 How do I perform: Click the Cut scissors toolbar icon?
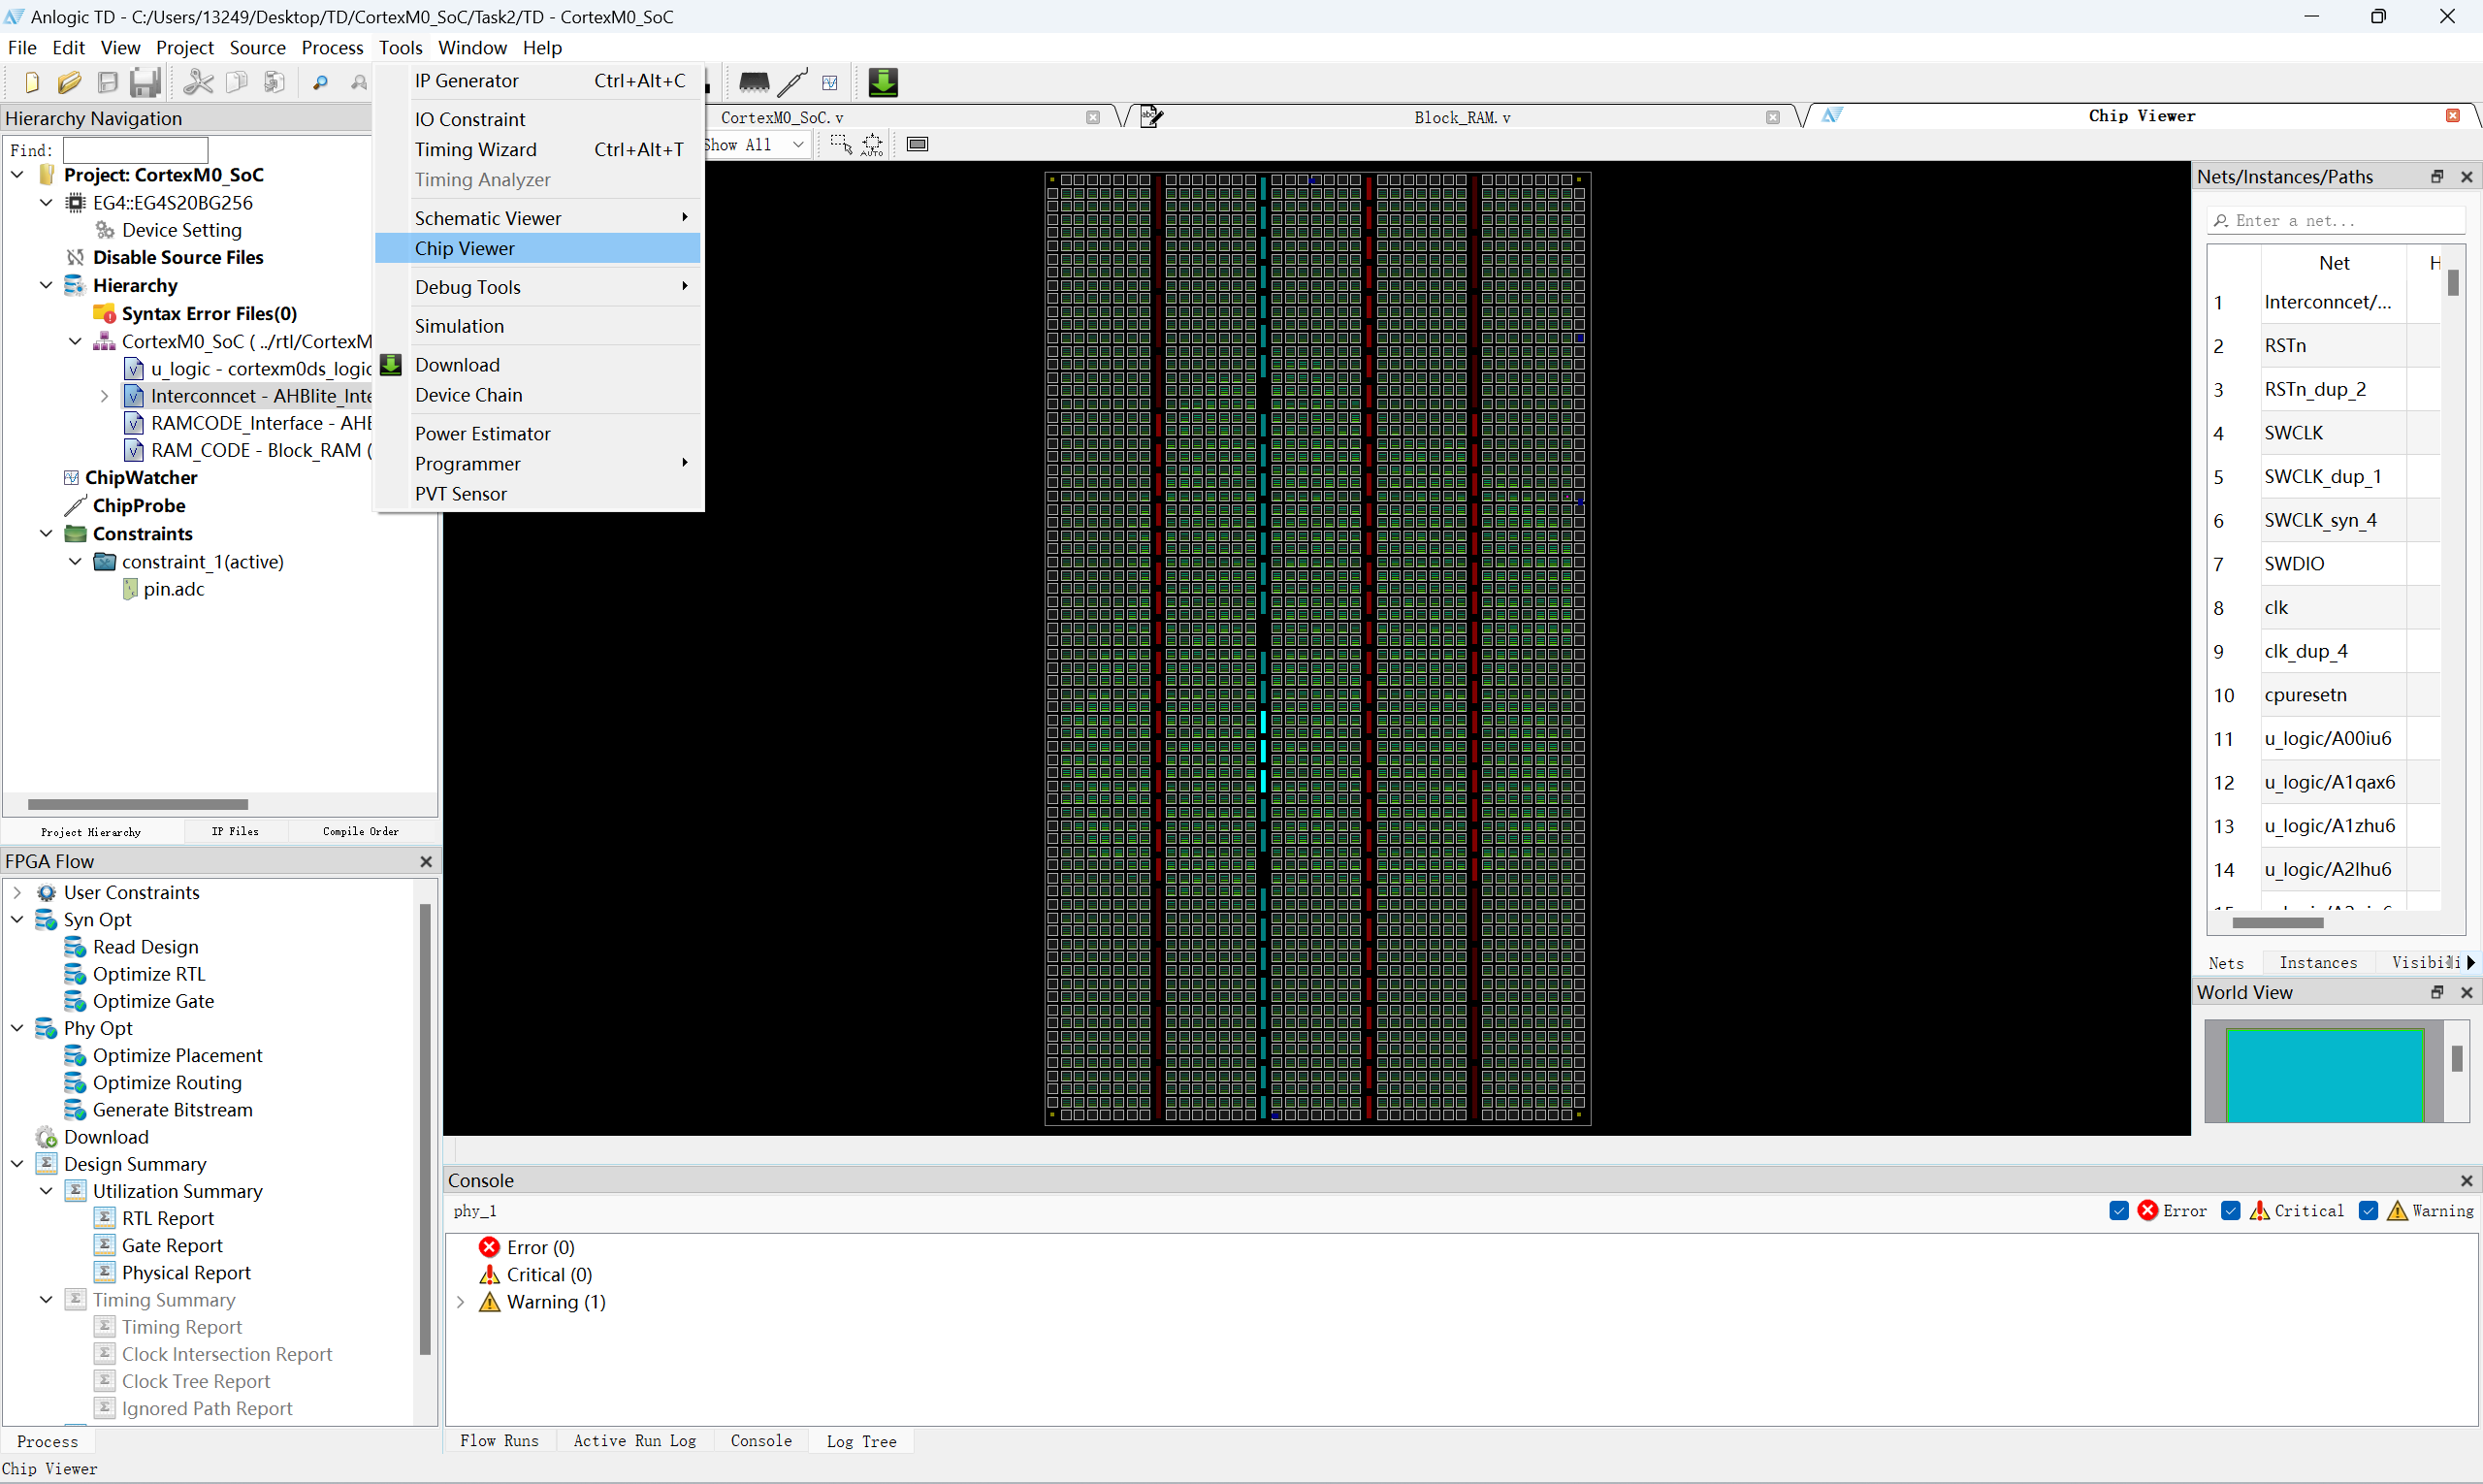(198, 82)
